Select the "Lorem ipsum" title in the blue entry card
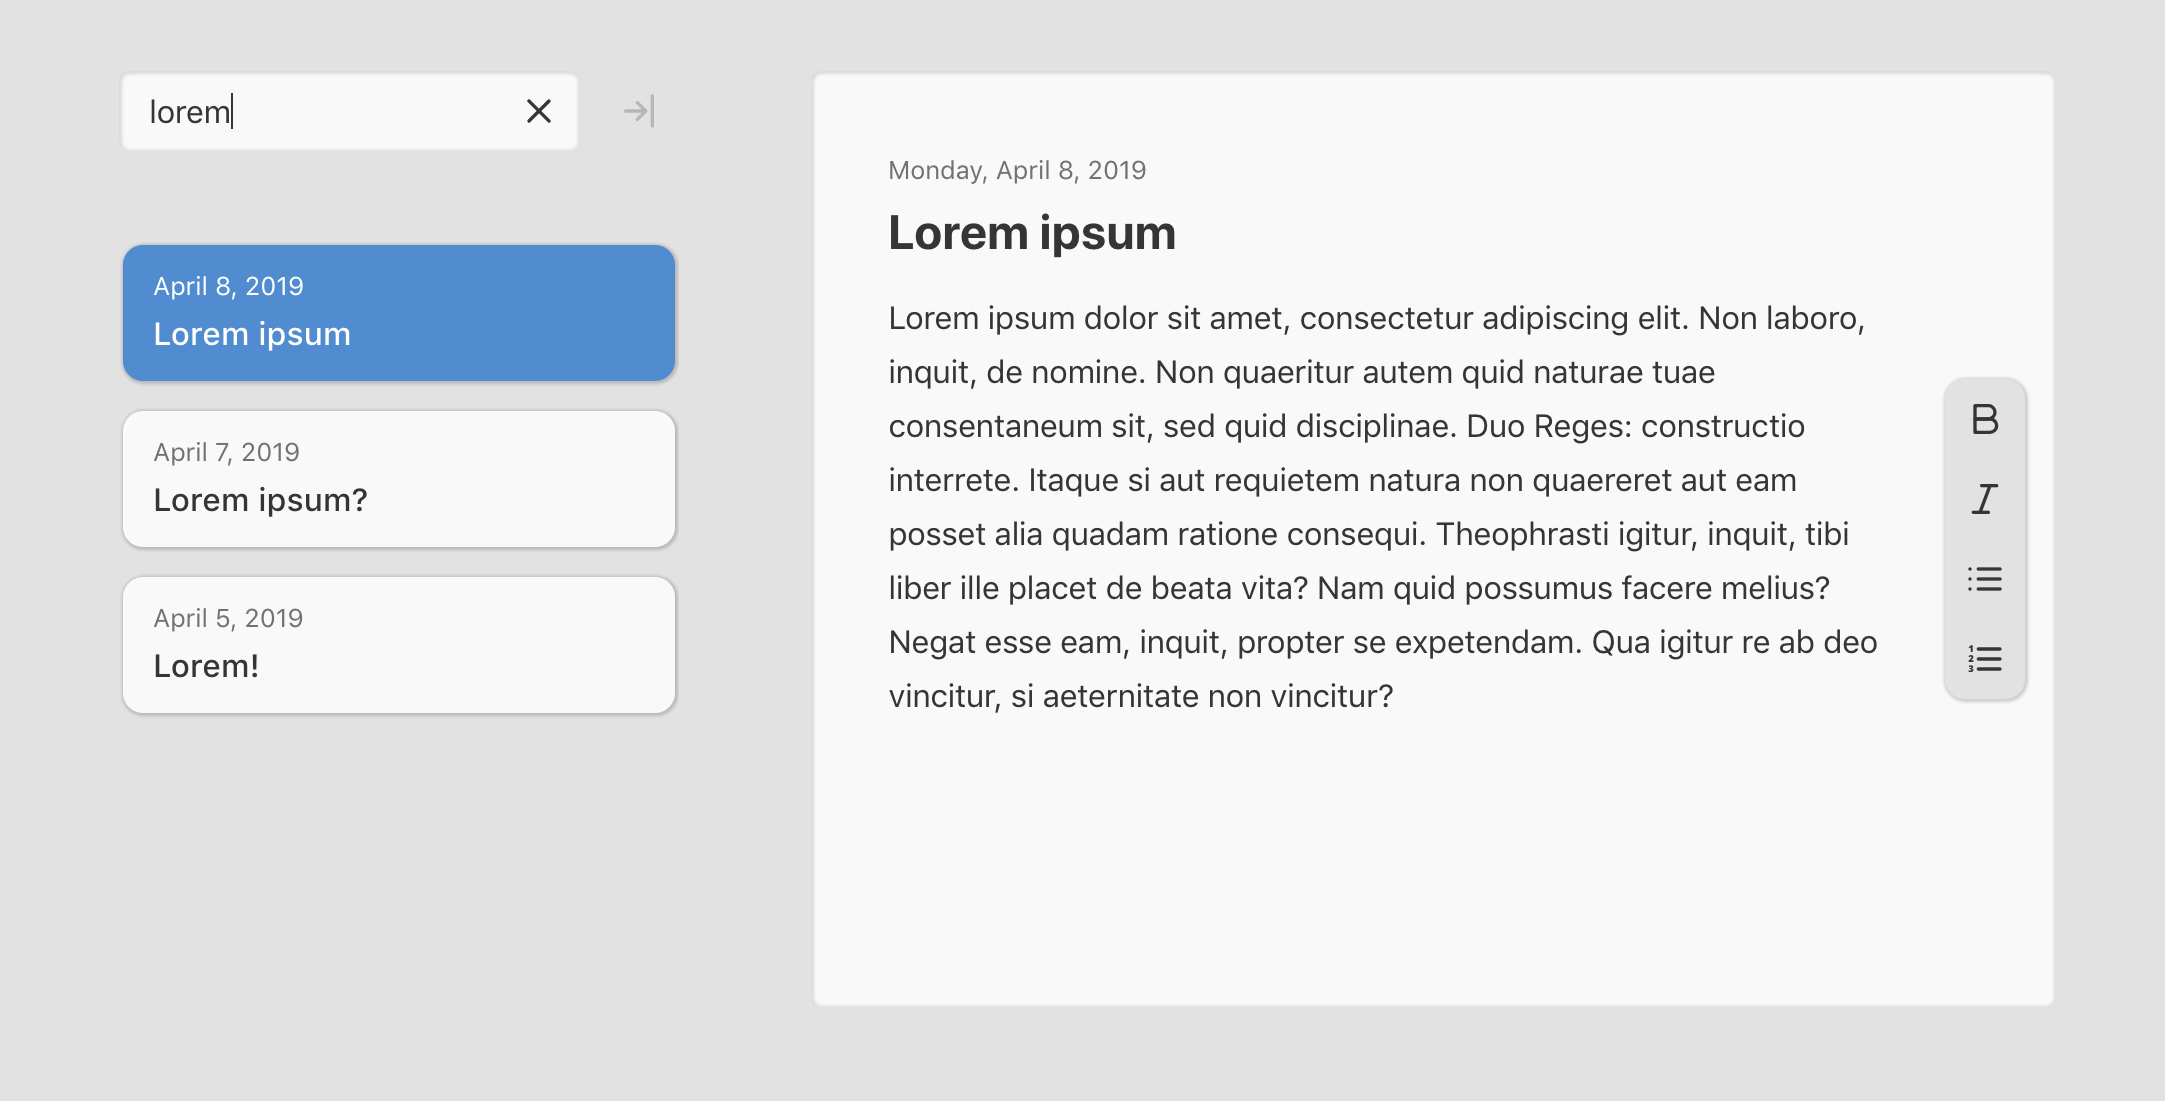Image resolution: width=2165 pixels, height=1101 pixels. pyautogui.click(x=252, y=334)
